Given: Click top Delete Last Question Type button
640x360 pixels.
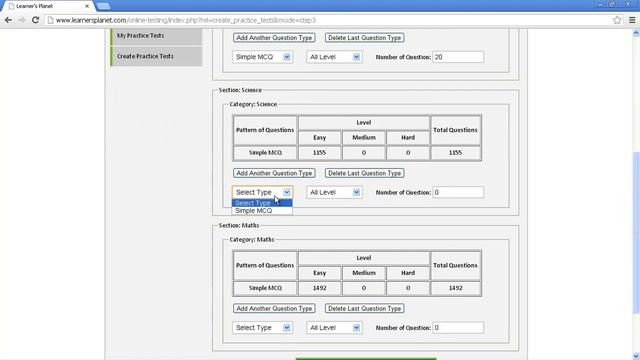Looking at the screenshot, I should (364, 38).
